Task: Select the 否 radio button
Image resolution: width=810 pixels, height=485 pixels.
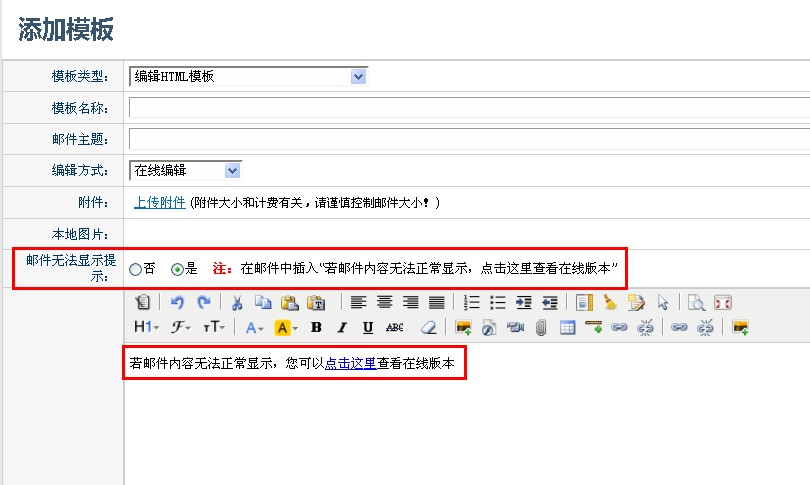Action: tap(136, 269)
